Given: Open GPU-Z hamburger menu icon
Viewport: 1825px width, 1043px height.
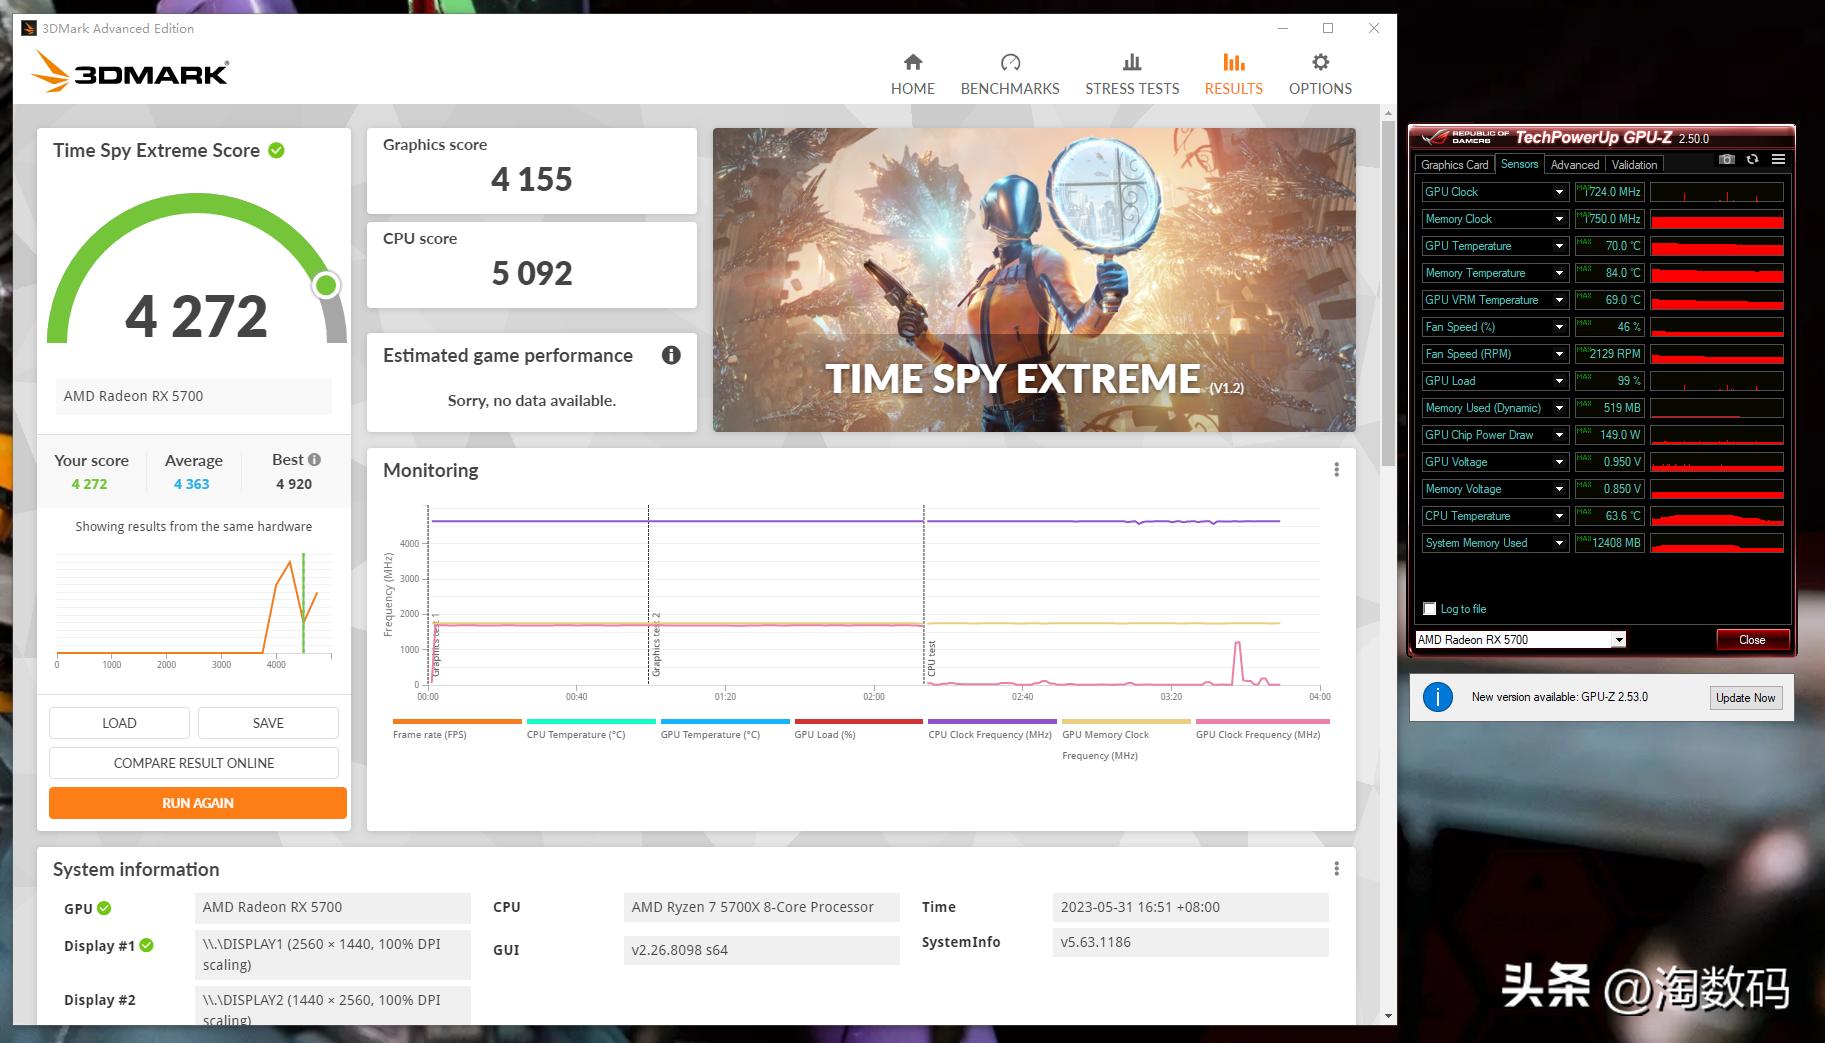Looking at the screenshot, I should [x=1778, y=160].
